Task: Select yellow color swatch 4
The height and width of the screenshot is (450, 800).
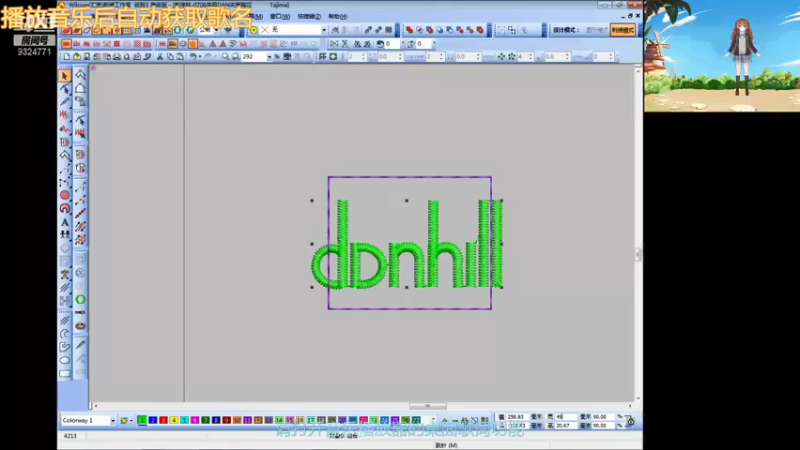Action: pyautogui.click(x=174, y=420)
